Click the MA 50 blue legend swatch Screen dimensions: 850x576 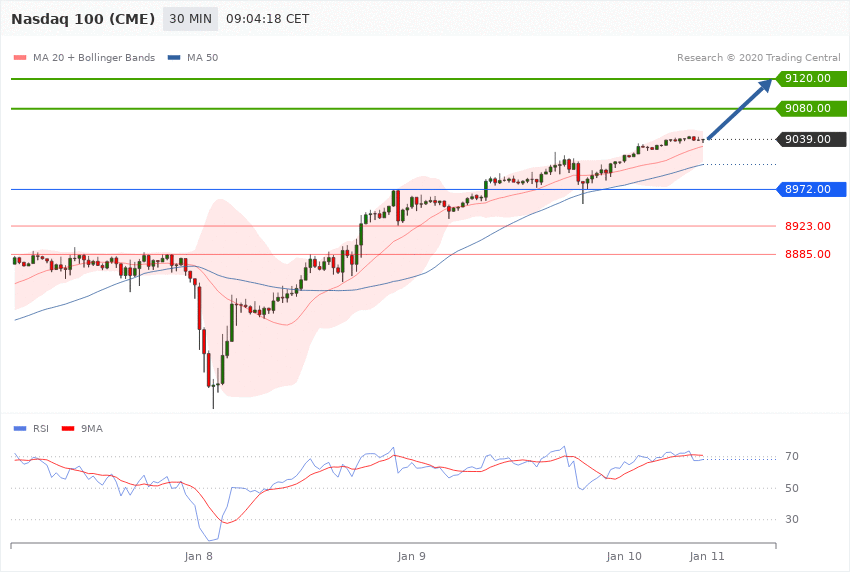tap(174, 57)
